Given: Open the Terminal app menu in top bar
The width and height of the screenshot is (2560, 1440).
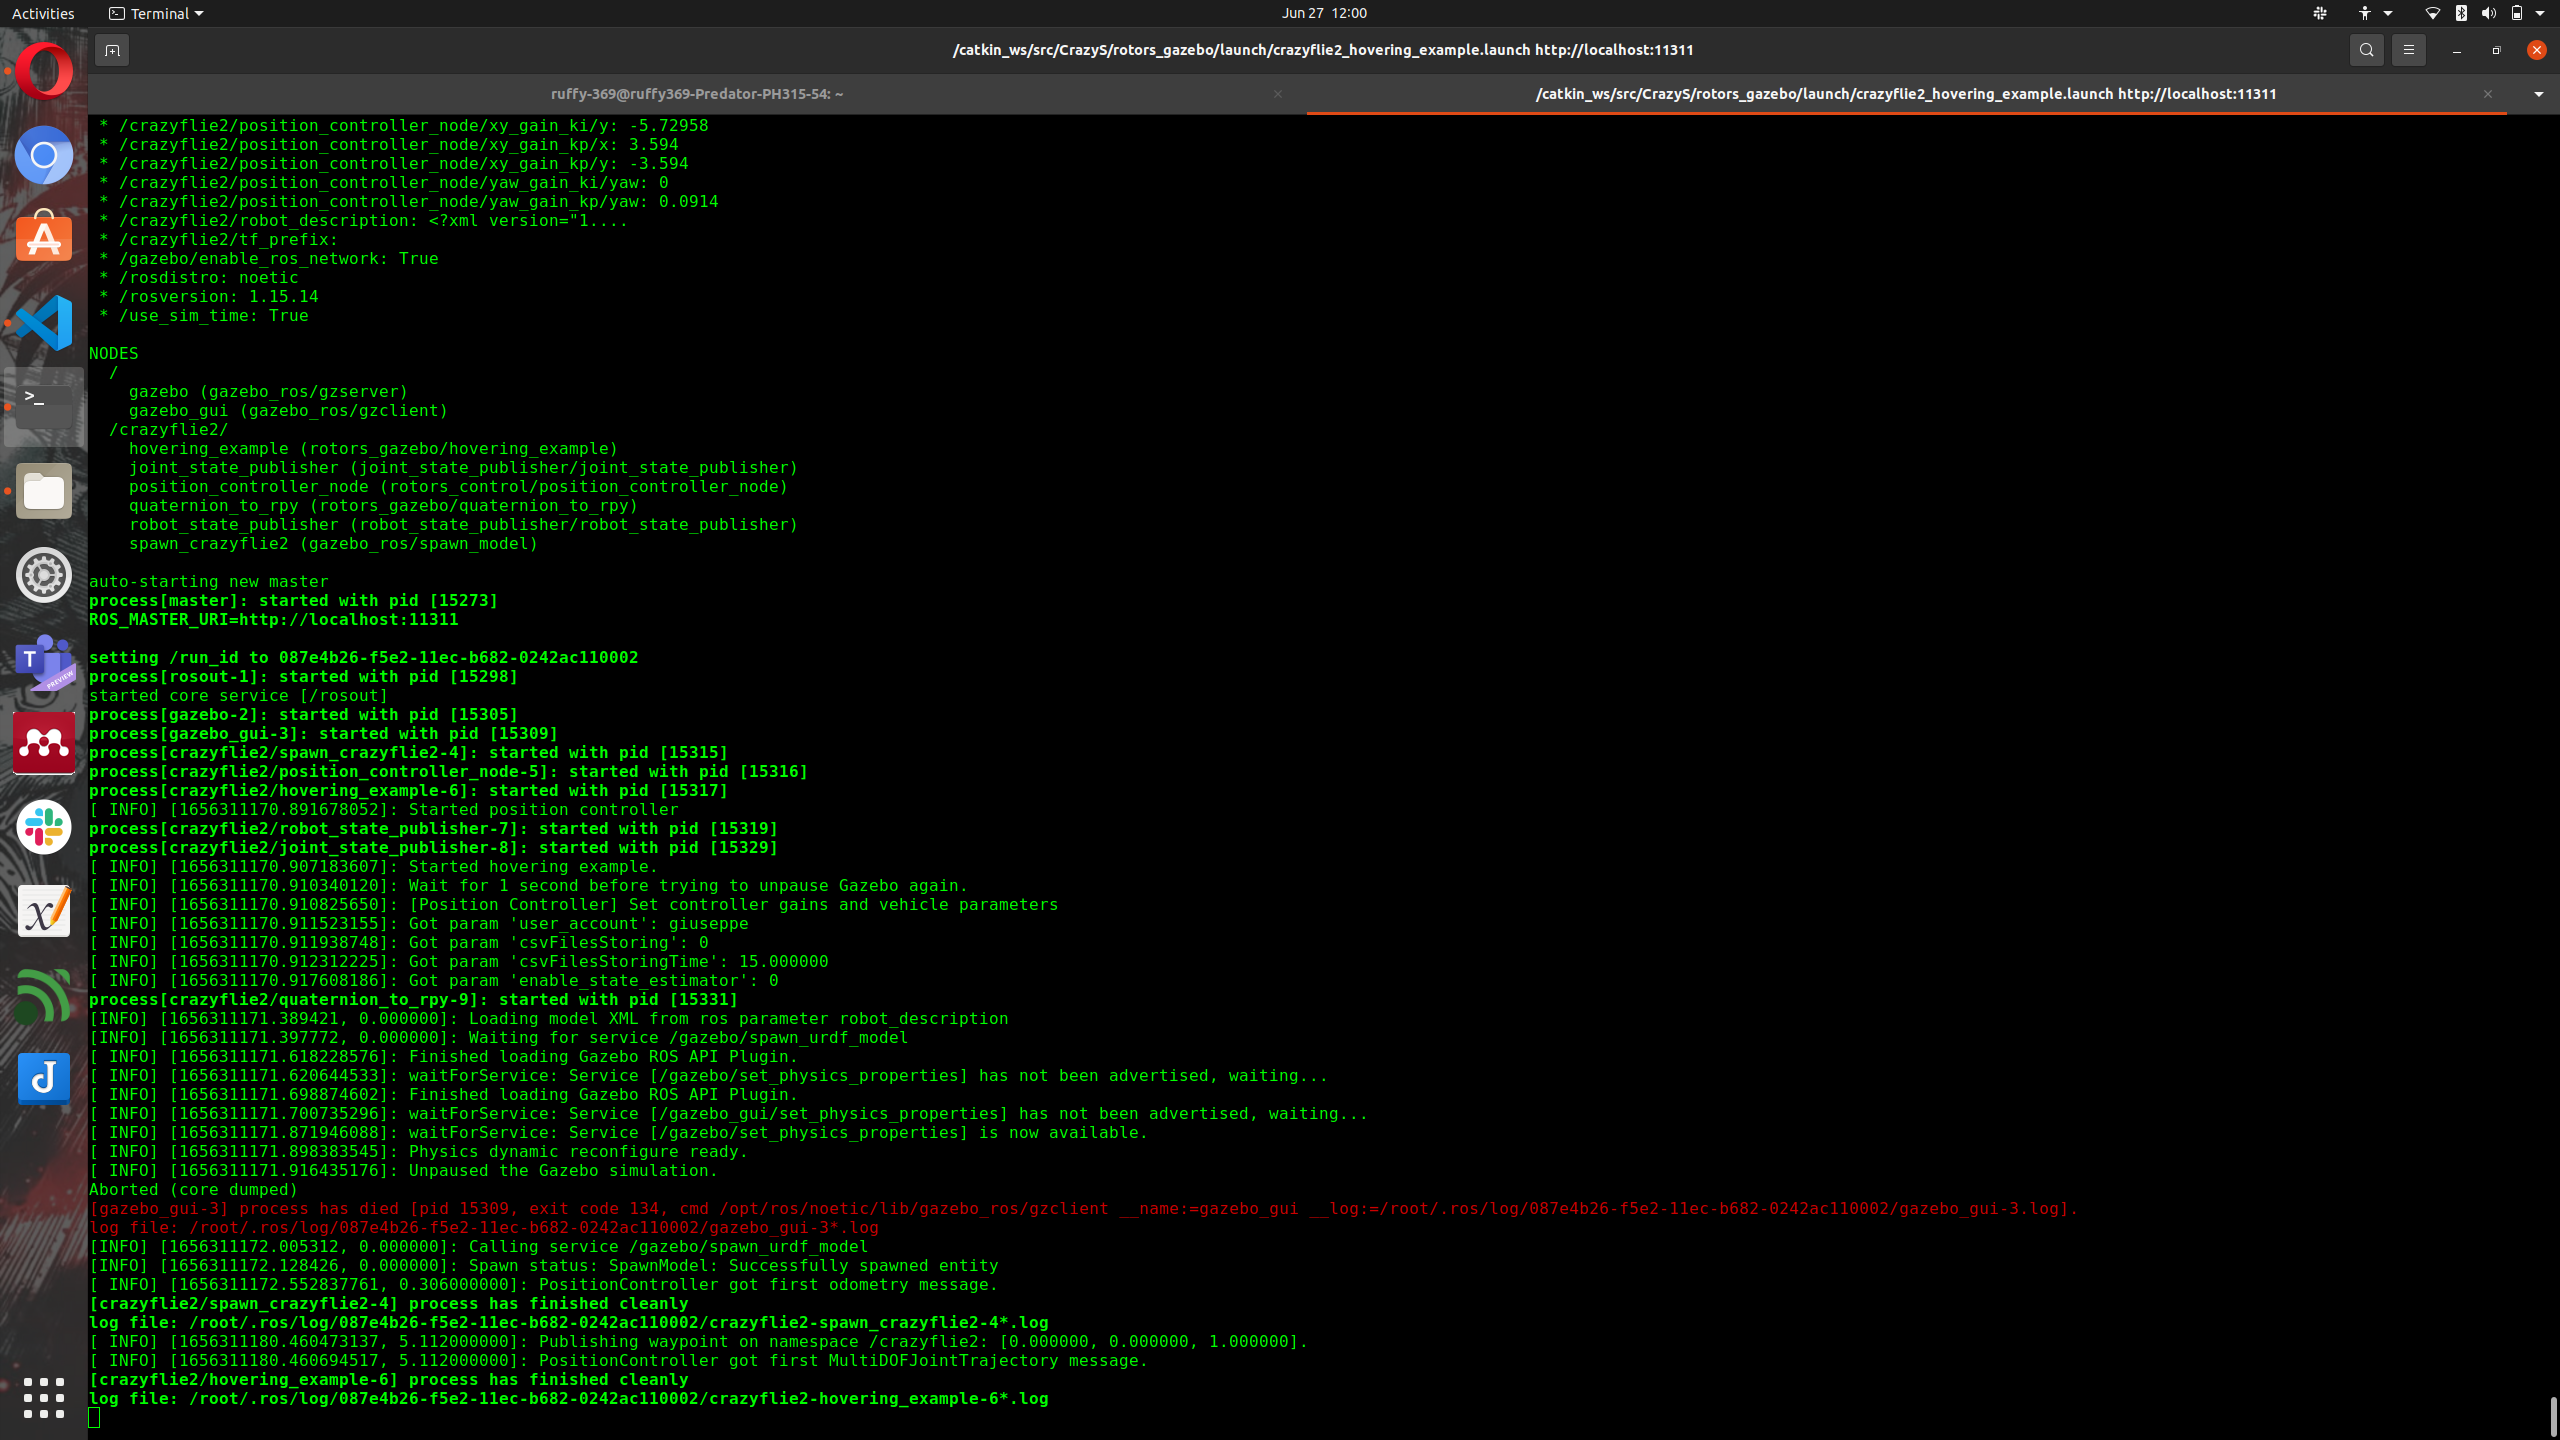Looking at the screenshot, I should 156,13.
